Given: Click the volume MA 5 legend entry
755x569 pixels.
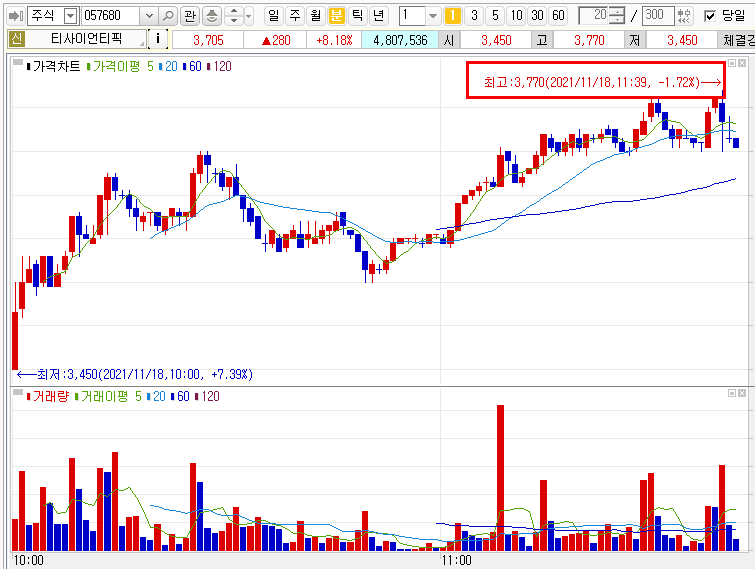Looking at the screenshot, I should coord(138,396).
